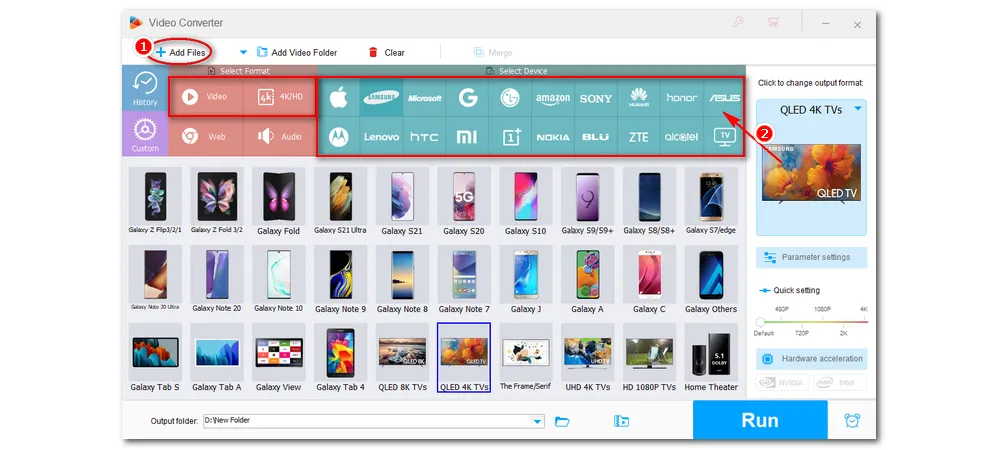The image size is (1000, 450).
Task: Toggle Intel hardware acceleration
Action: coord(839,382)
